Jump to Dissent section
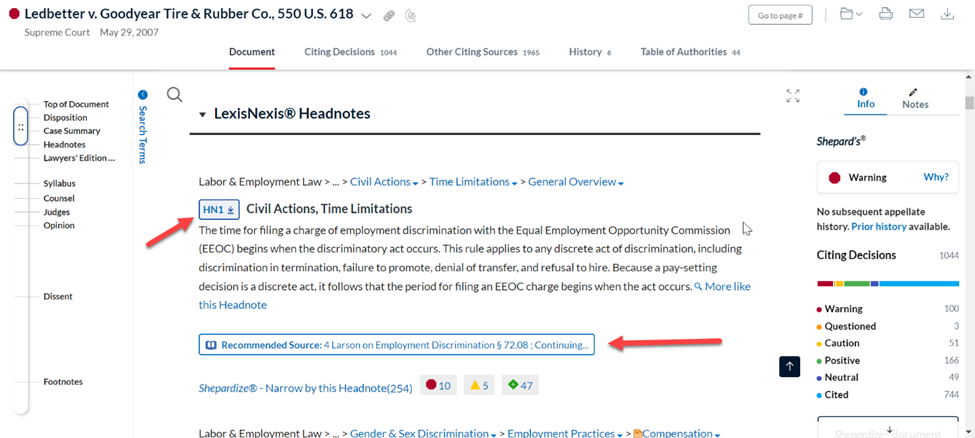Image resolution: width=975 pixels, height=438 pixels. 58,297
